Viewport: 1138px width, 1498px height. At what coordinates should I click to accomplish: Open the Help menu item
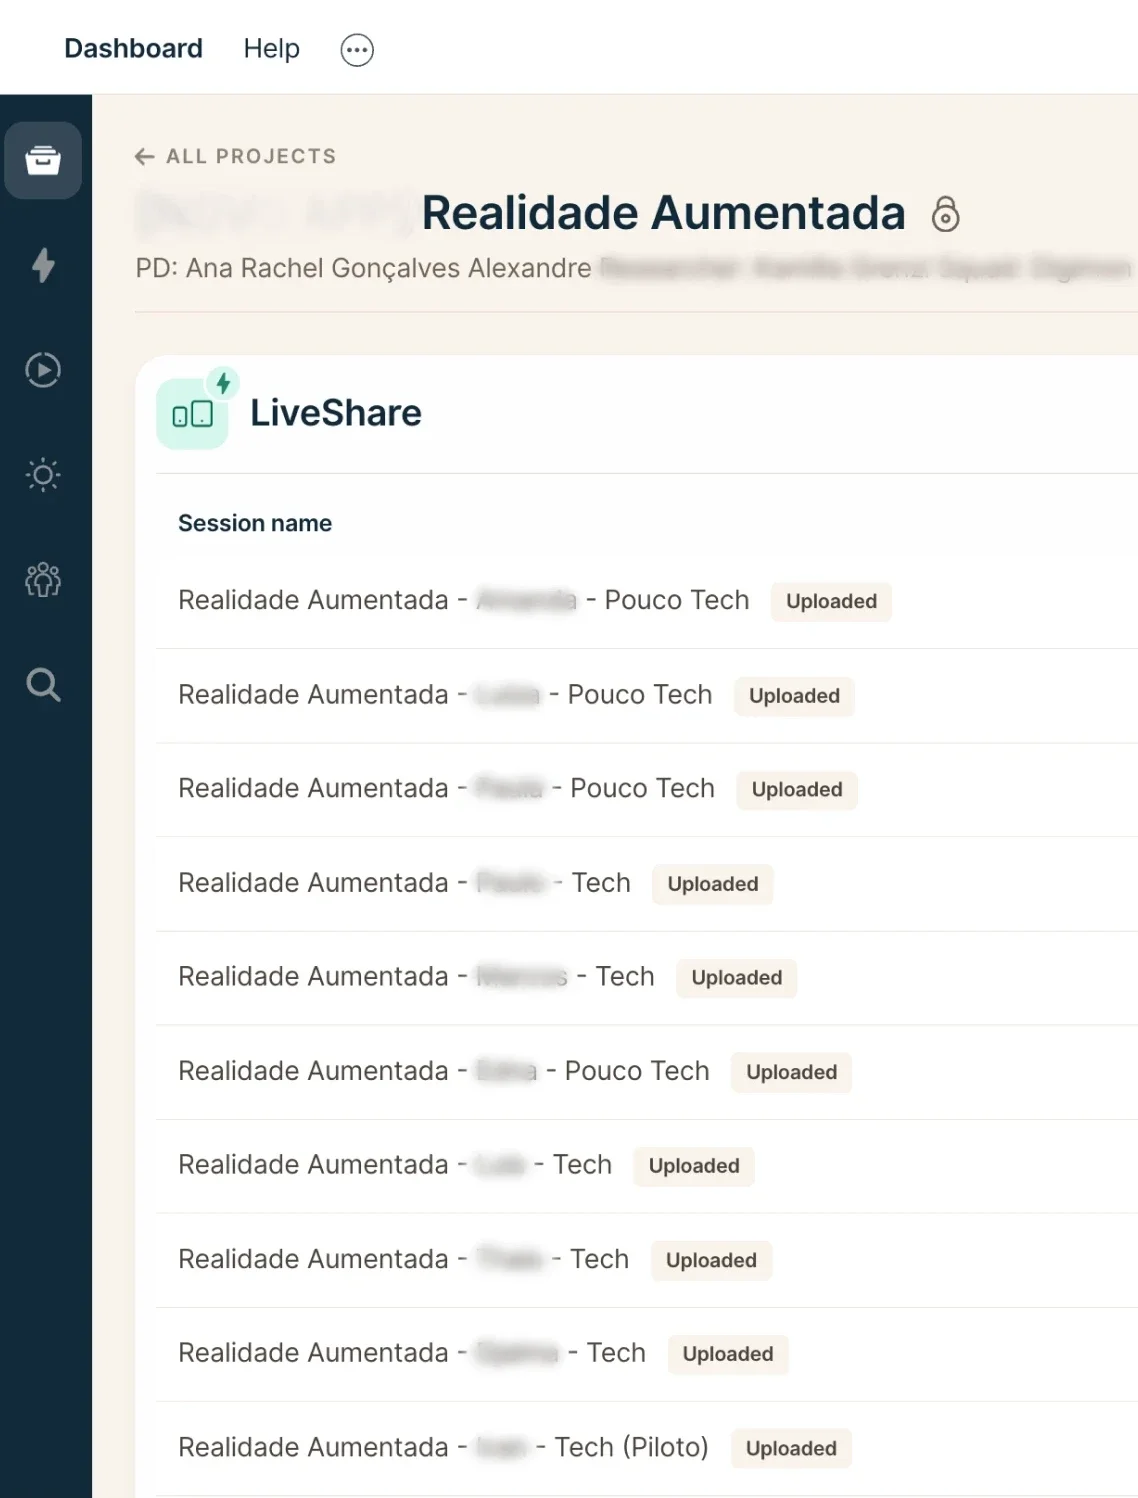[x=272, y=48]
